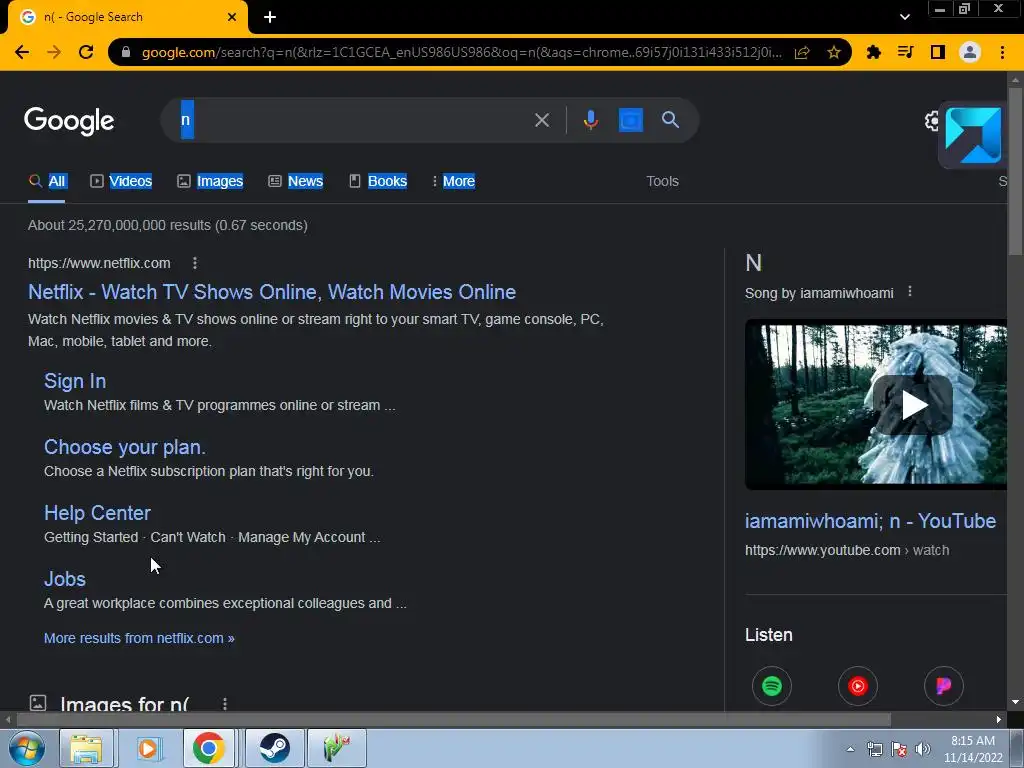Open the Chrome profile avatar
This screenshot has width=1024, height=768.
pos(970,52)
